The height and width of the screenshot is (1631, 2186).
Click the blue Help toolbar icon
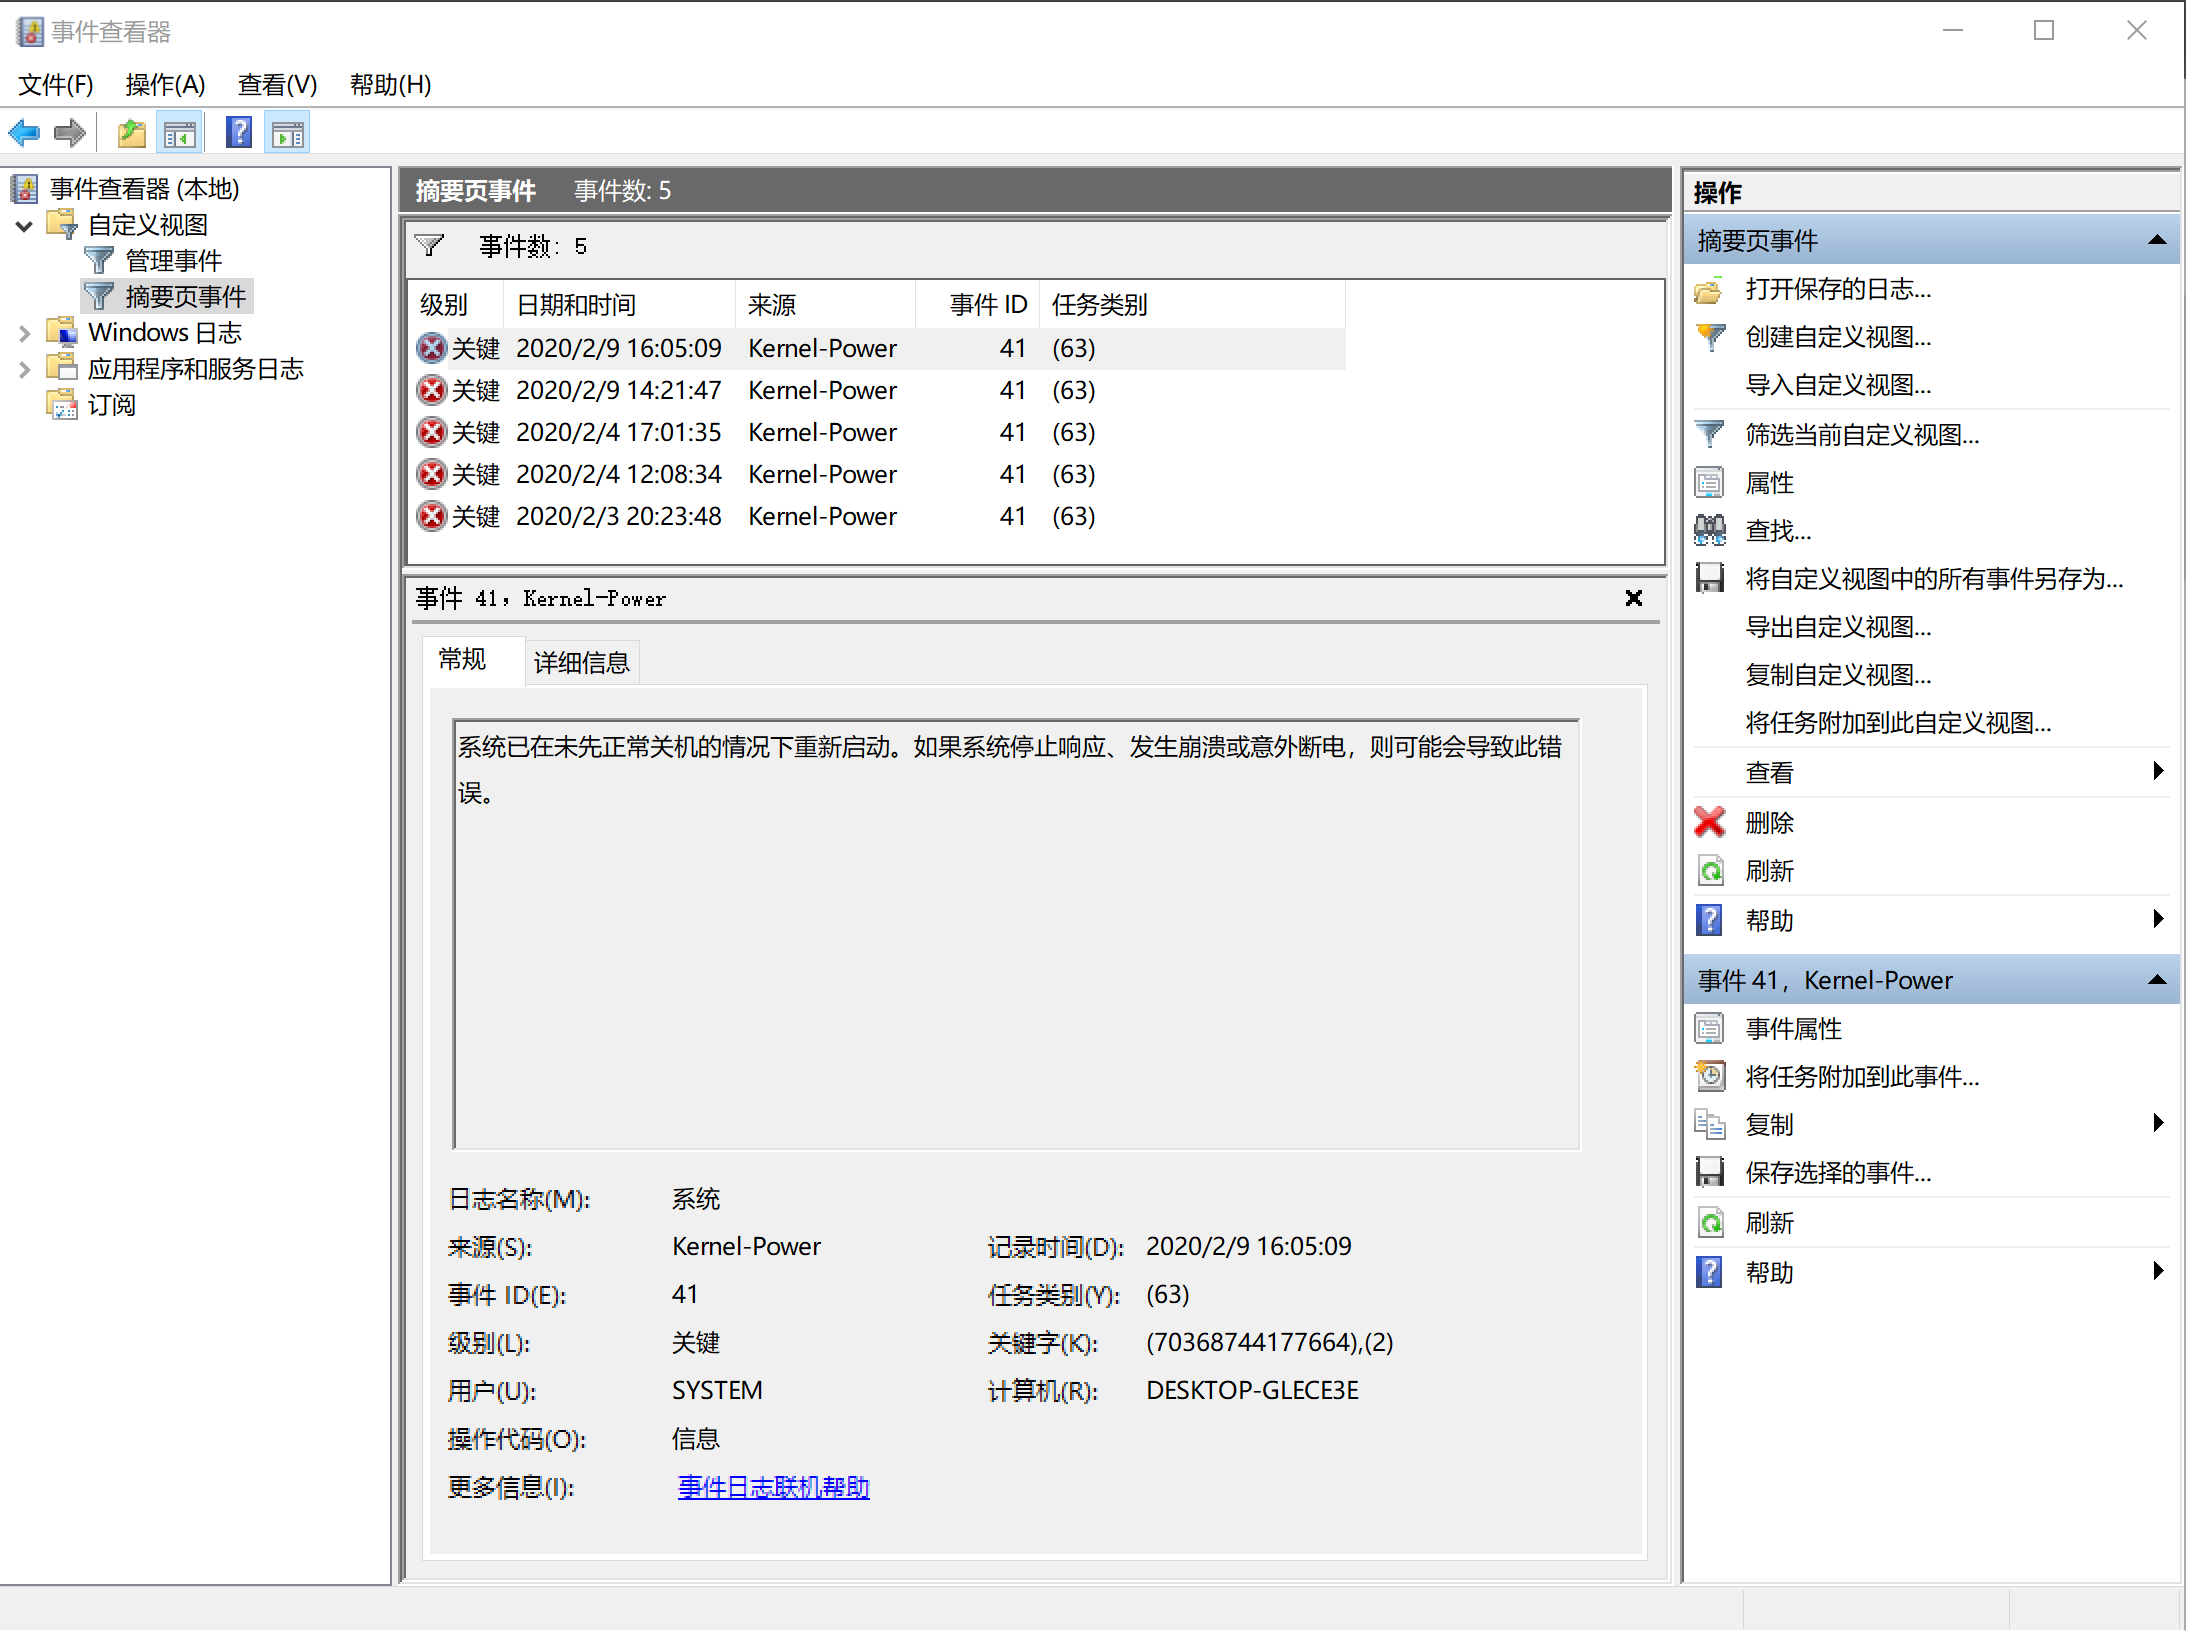239,133
